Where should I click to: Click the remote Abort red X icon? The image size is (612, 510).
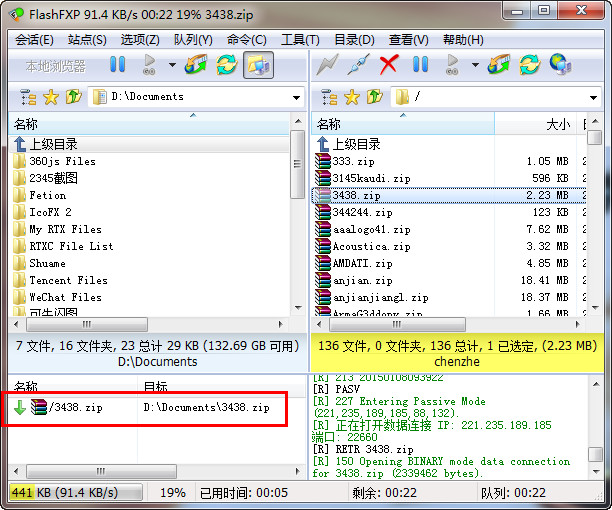(389, 65)
